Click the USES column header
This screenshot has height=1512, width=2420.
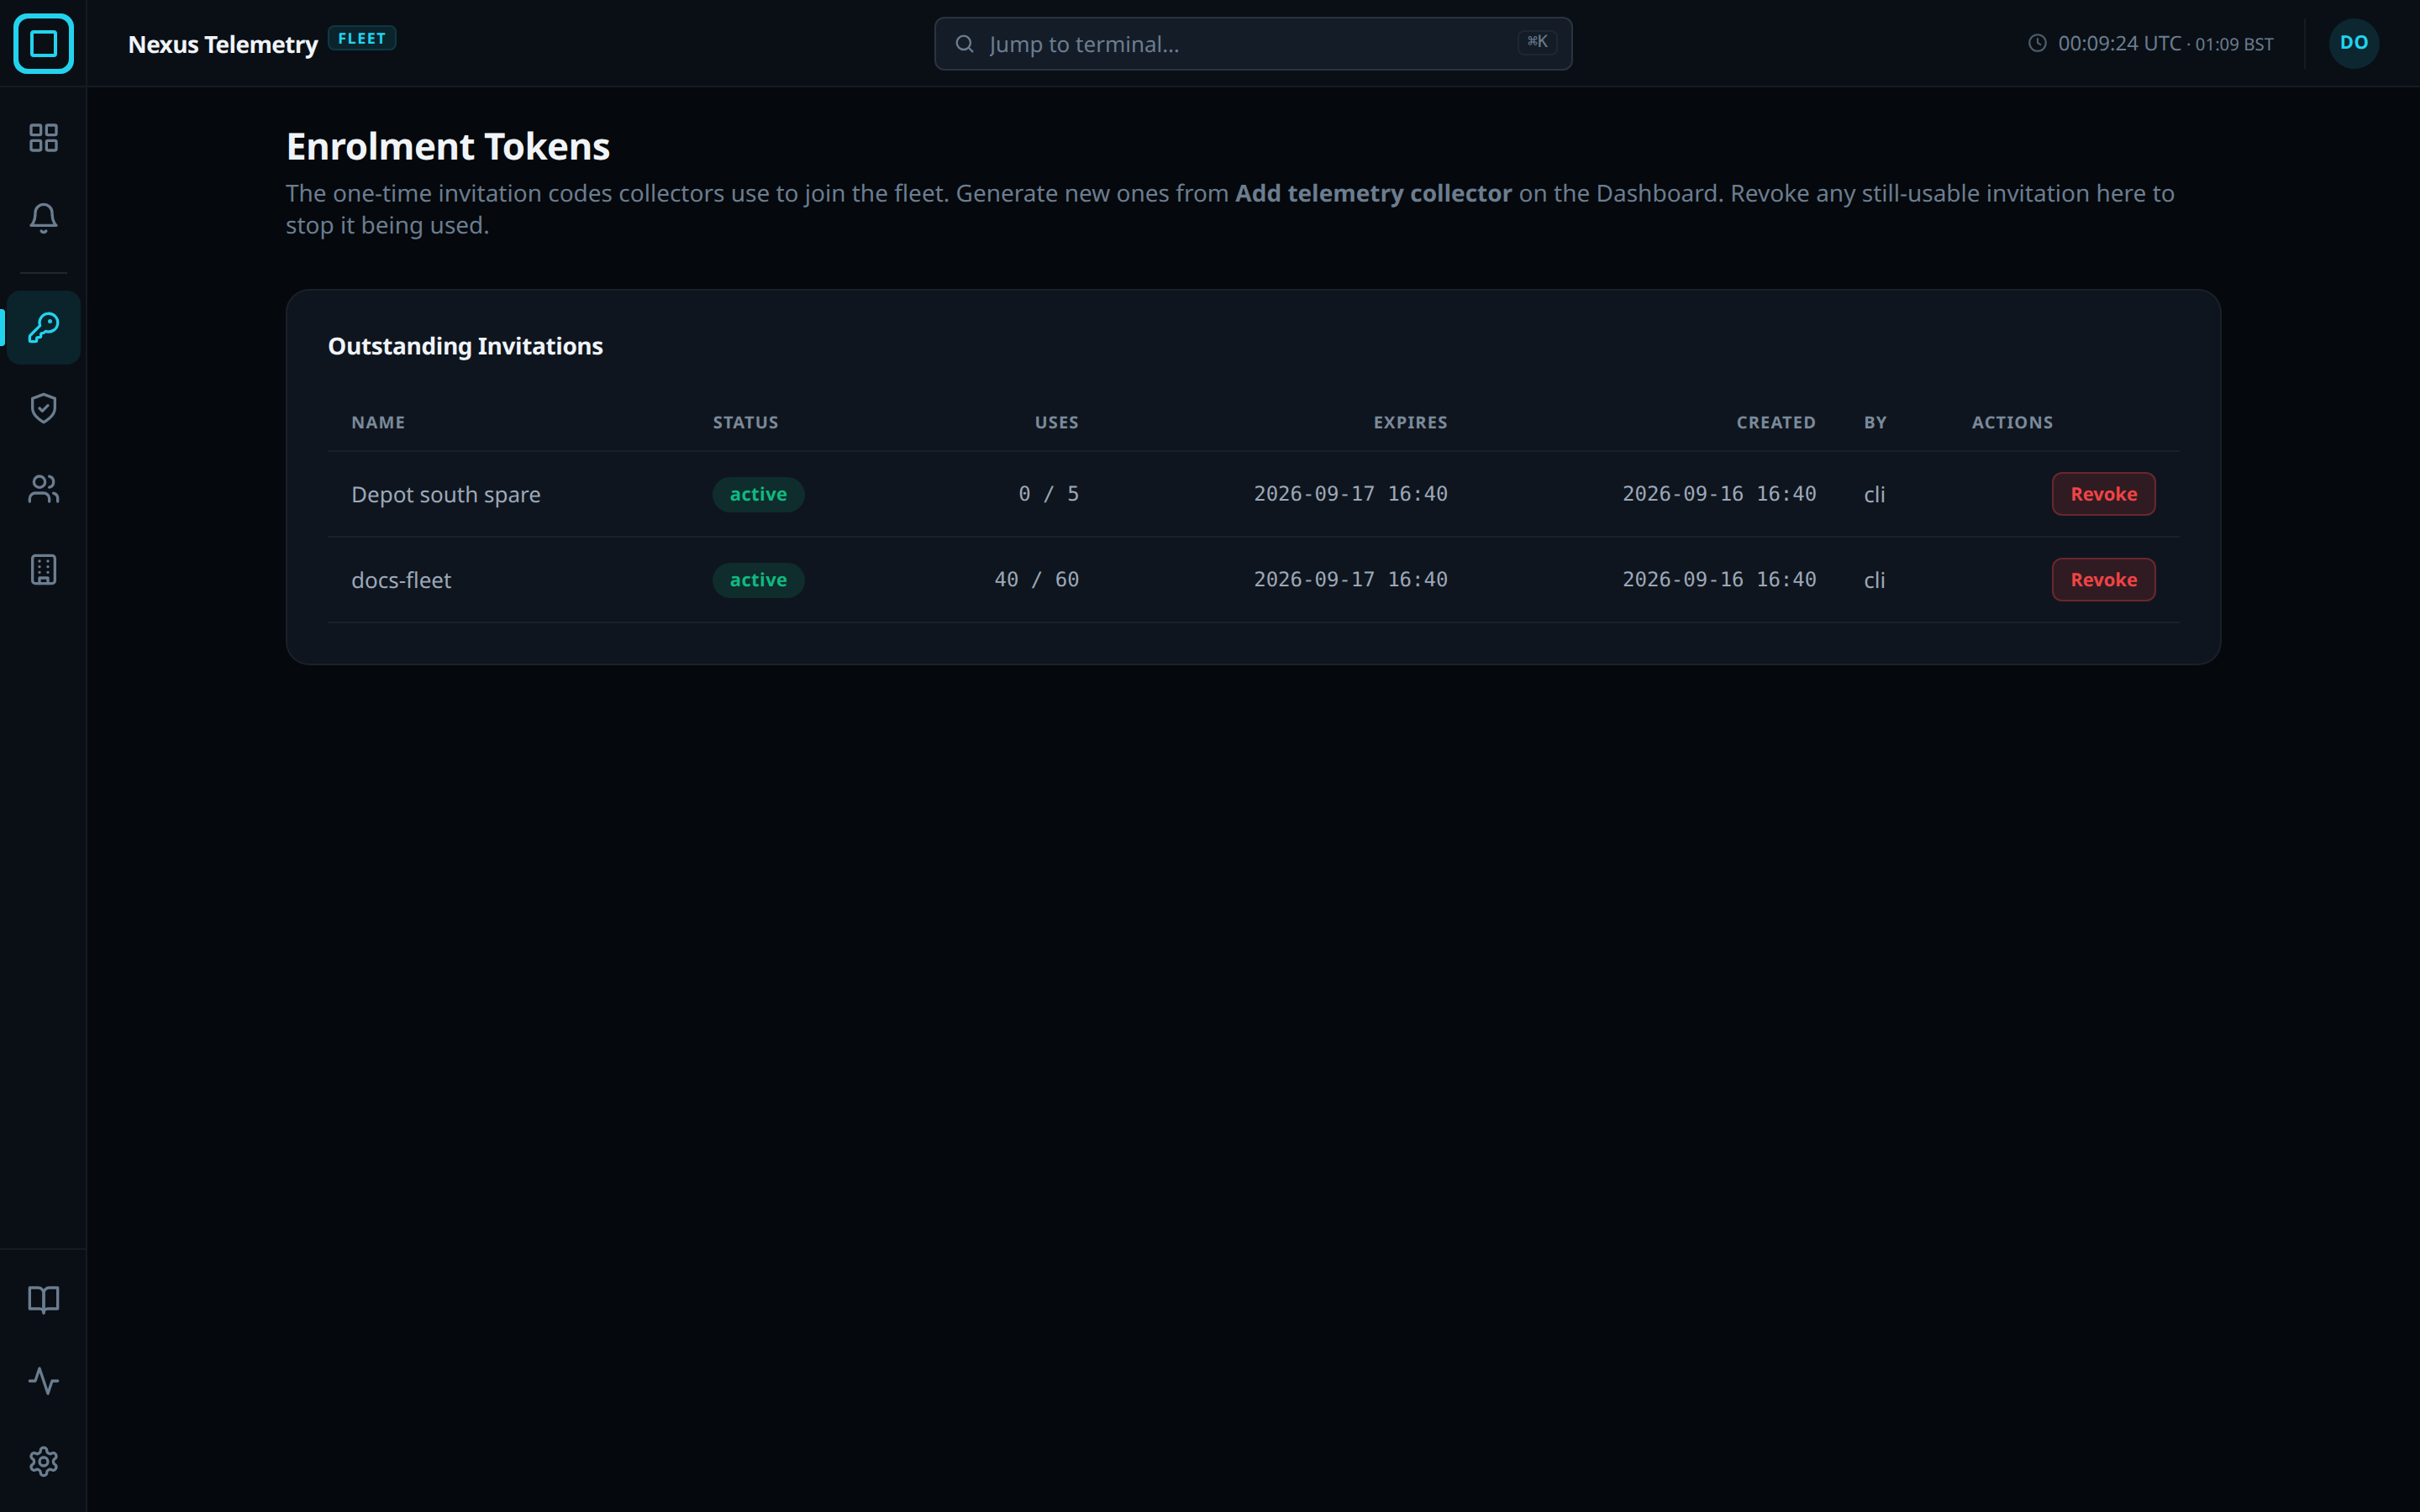tap(1056, 422)
